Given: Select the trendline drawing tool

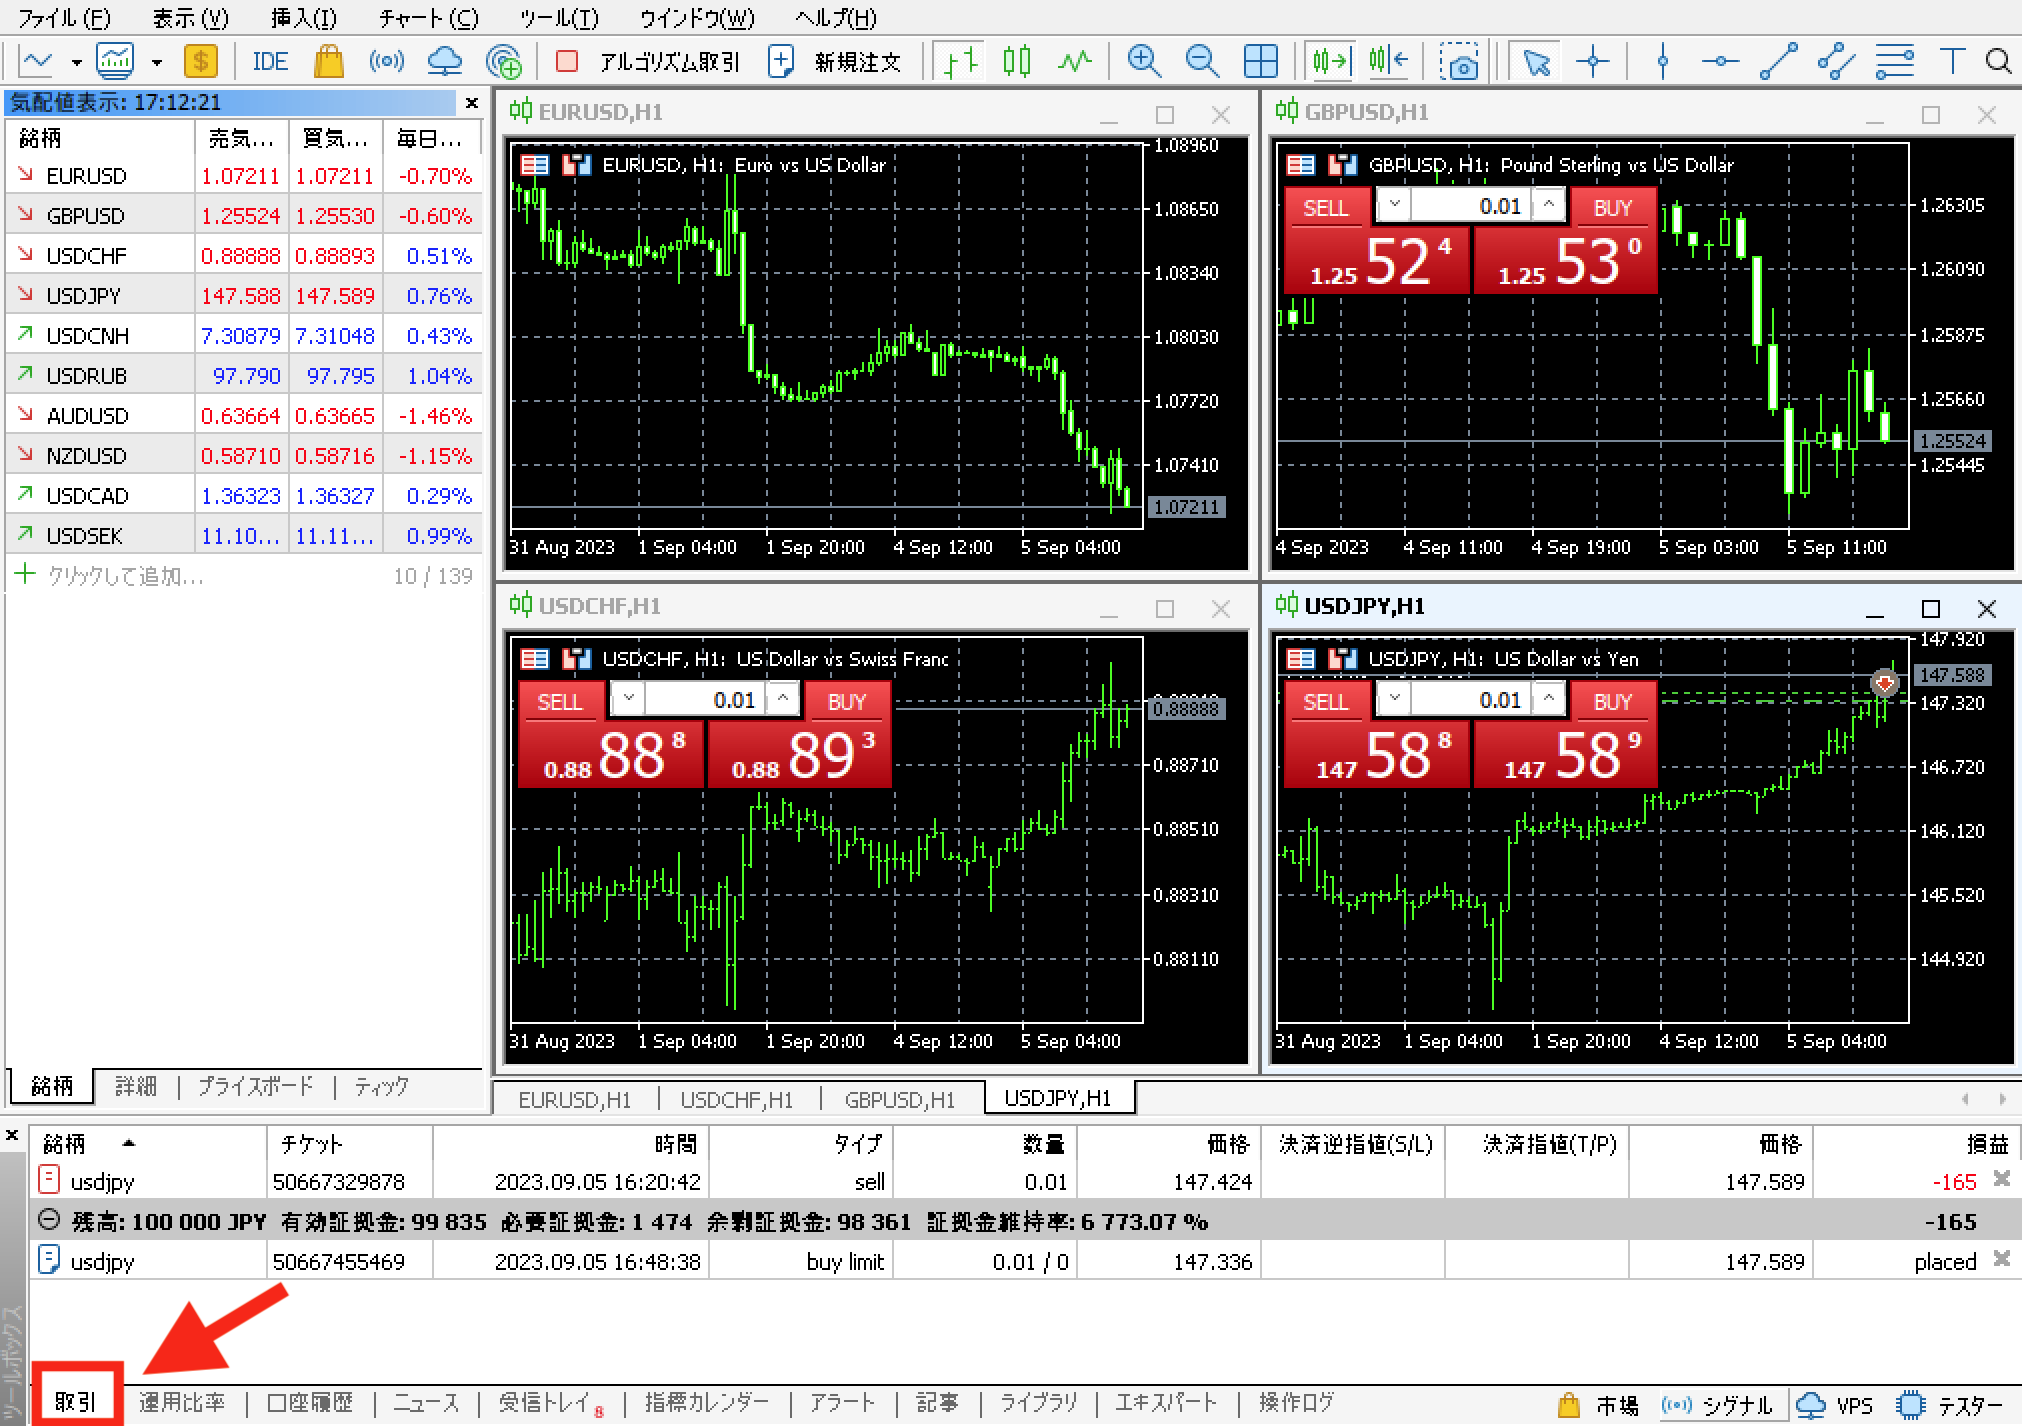Looking at the screenshot, I should 1778,62.
